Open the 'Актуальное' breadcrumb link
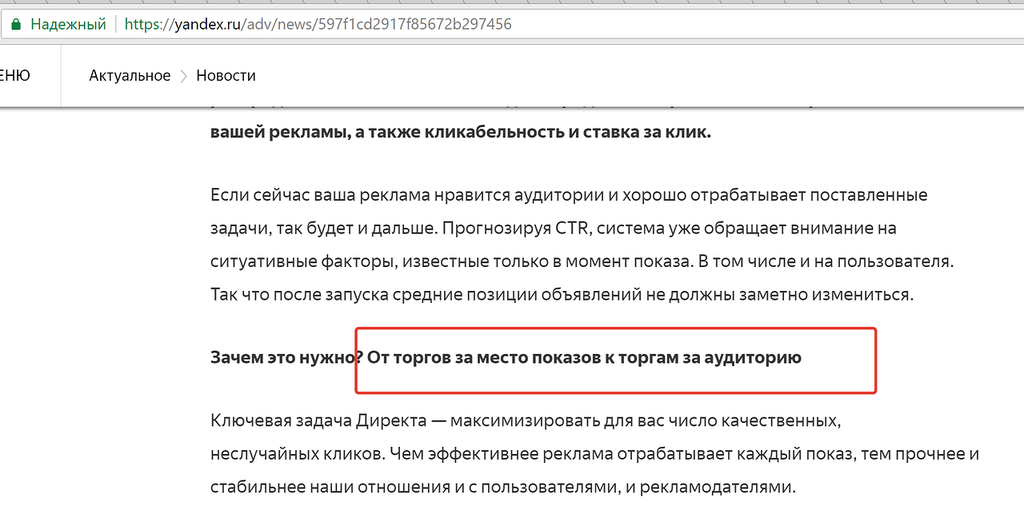The image size is (1024, 522). [x=130, y=76]
